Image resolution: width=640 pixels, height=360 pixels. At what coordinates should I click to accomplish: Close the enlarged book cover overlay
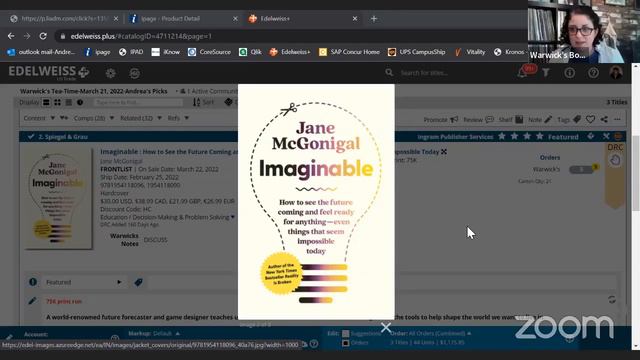pos(386,327)
